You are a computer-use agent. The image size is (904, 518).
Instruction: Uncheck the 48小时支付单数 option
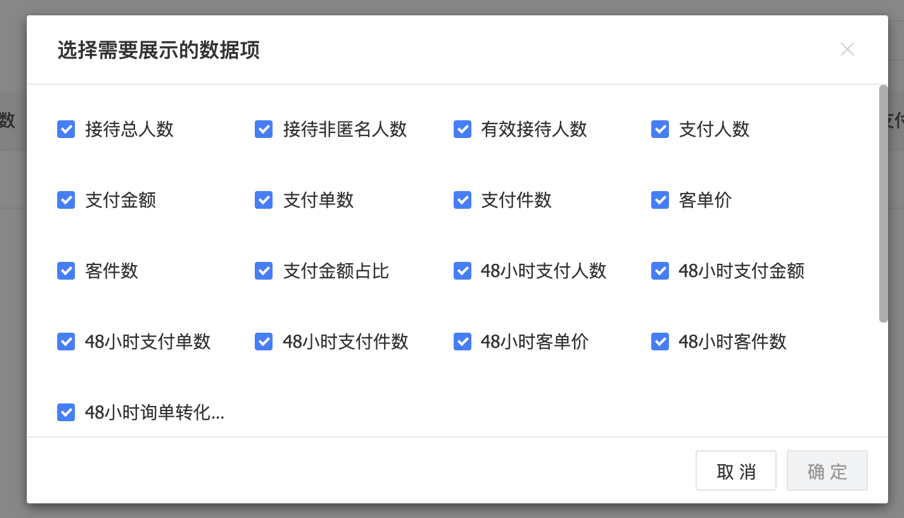click(66, 342)
